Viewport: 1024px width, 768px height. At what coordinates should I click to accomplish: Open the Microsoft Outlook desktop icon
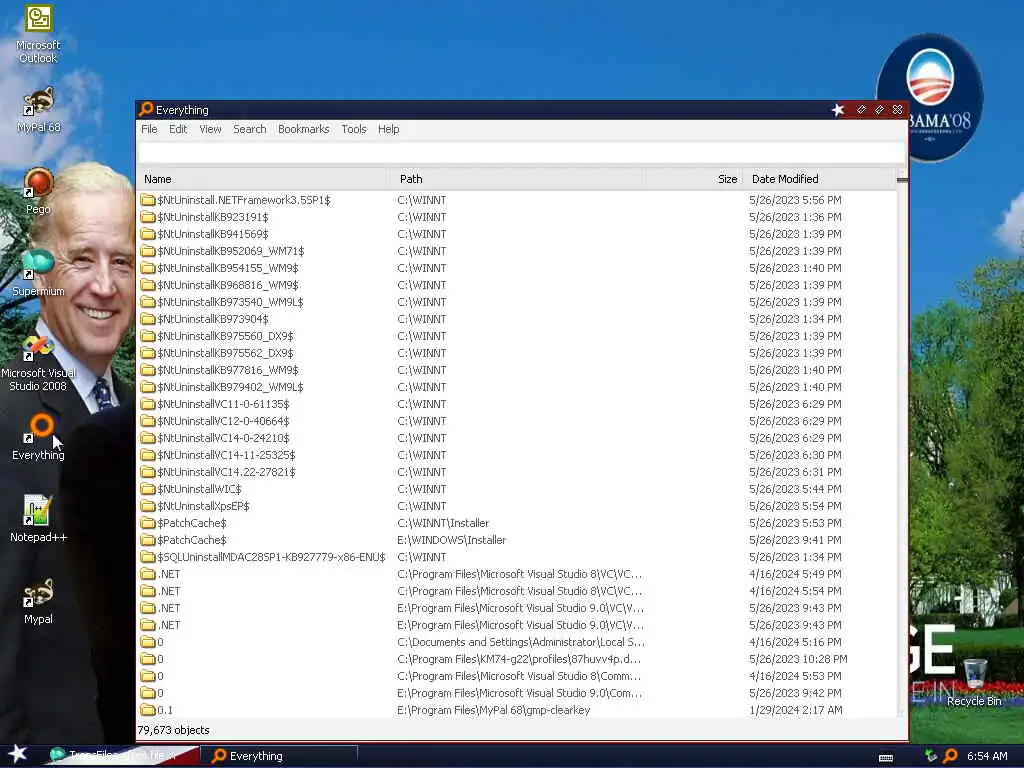tap(38, 35)
